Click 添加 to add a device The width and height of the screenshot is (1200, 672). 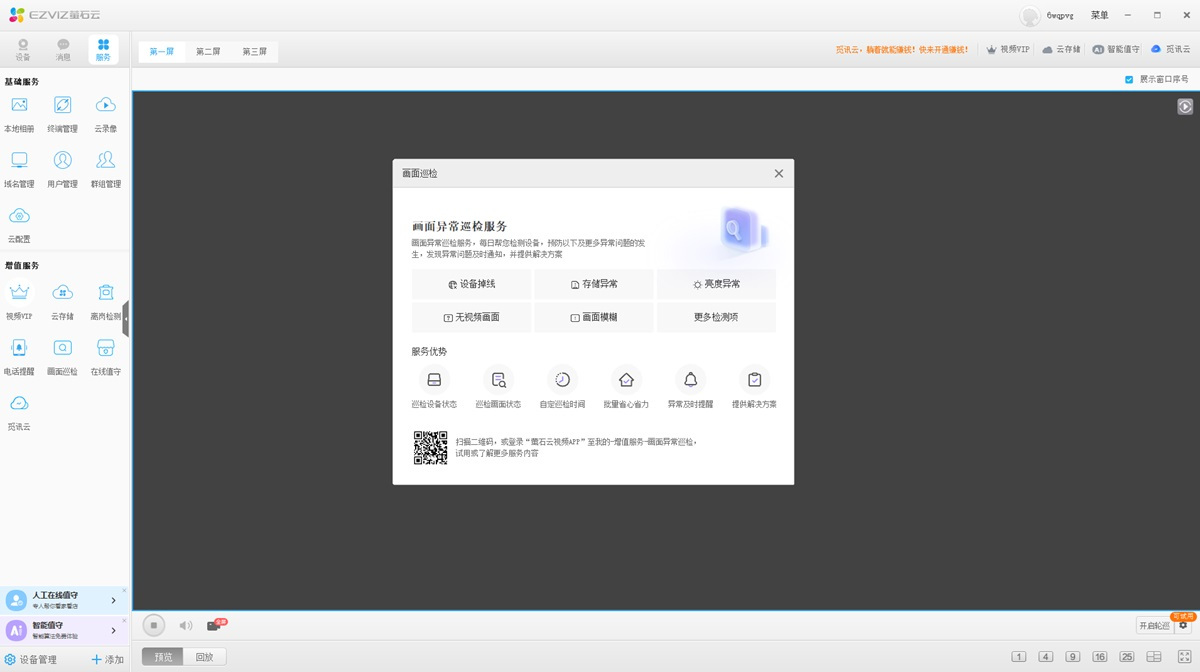(108, 660)
